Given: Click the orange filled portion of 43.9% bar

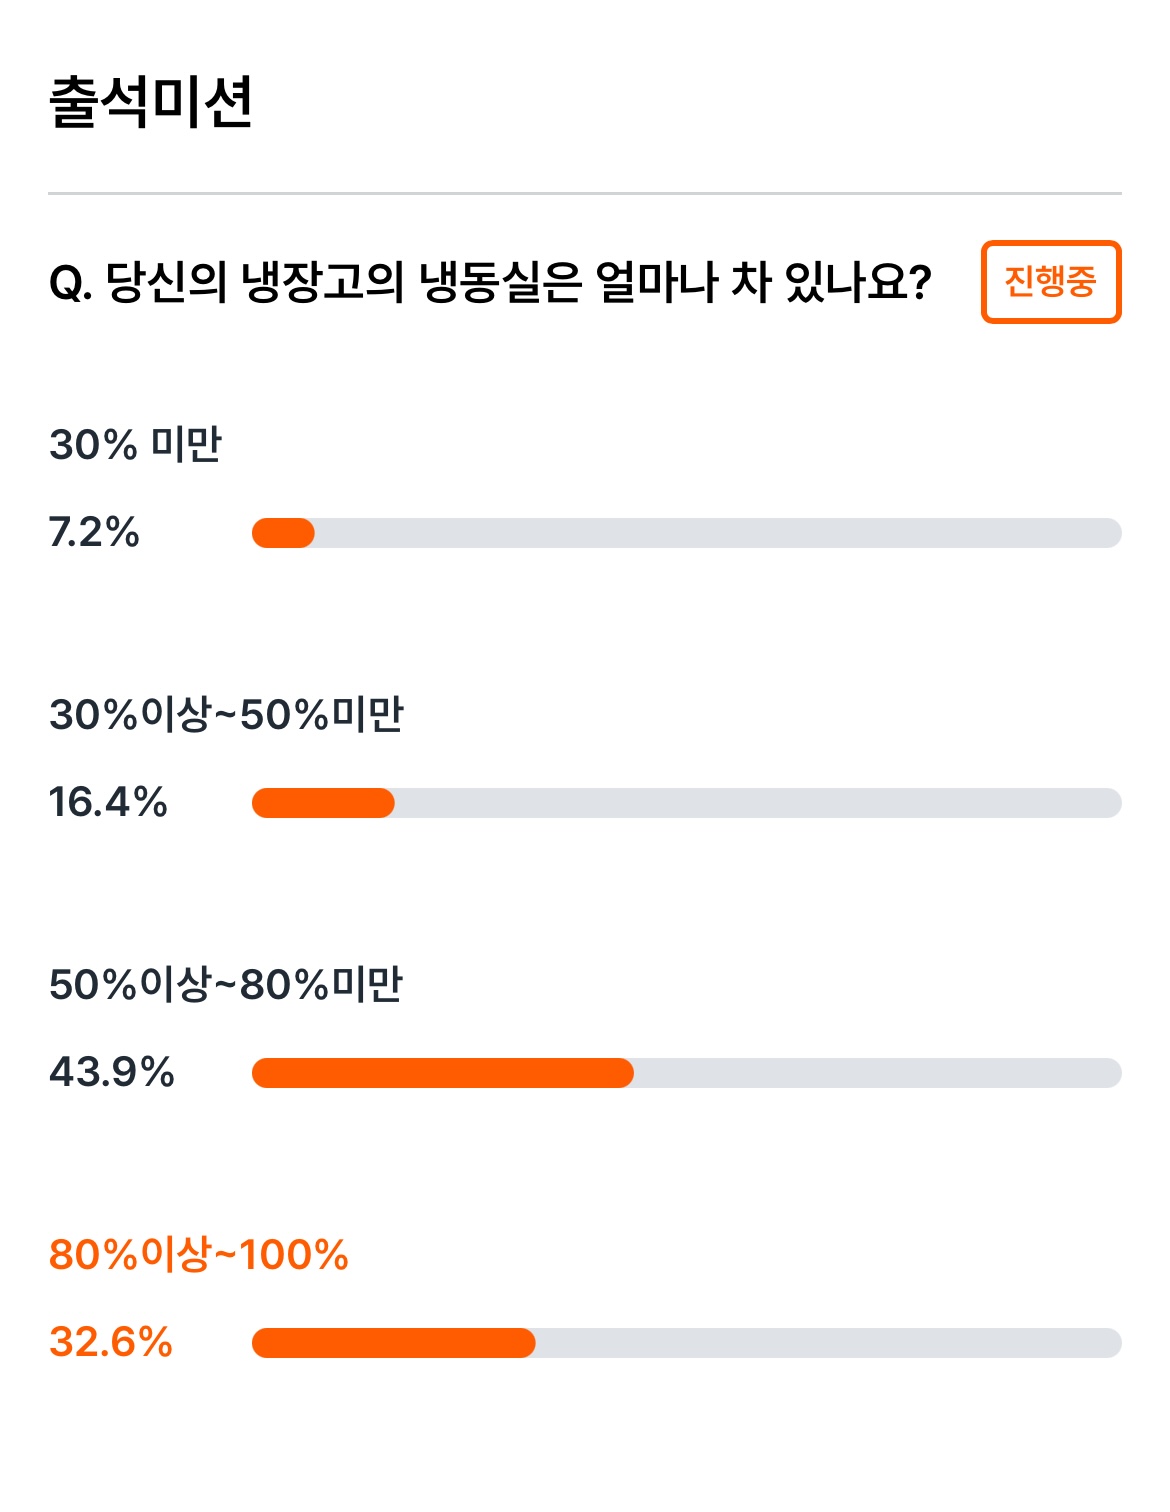Looking at the screenshot, I should [443, 1073].
